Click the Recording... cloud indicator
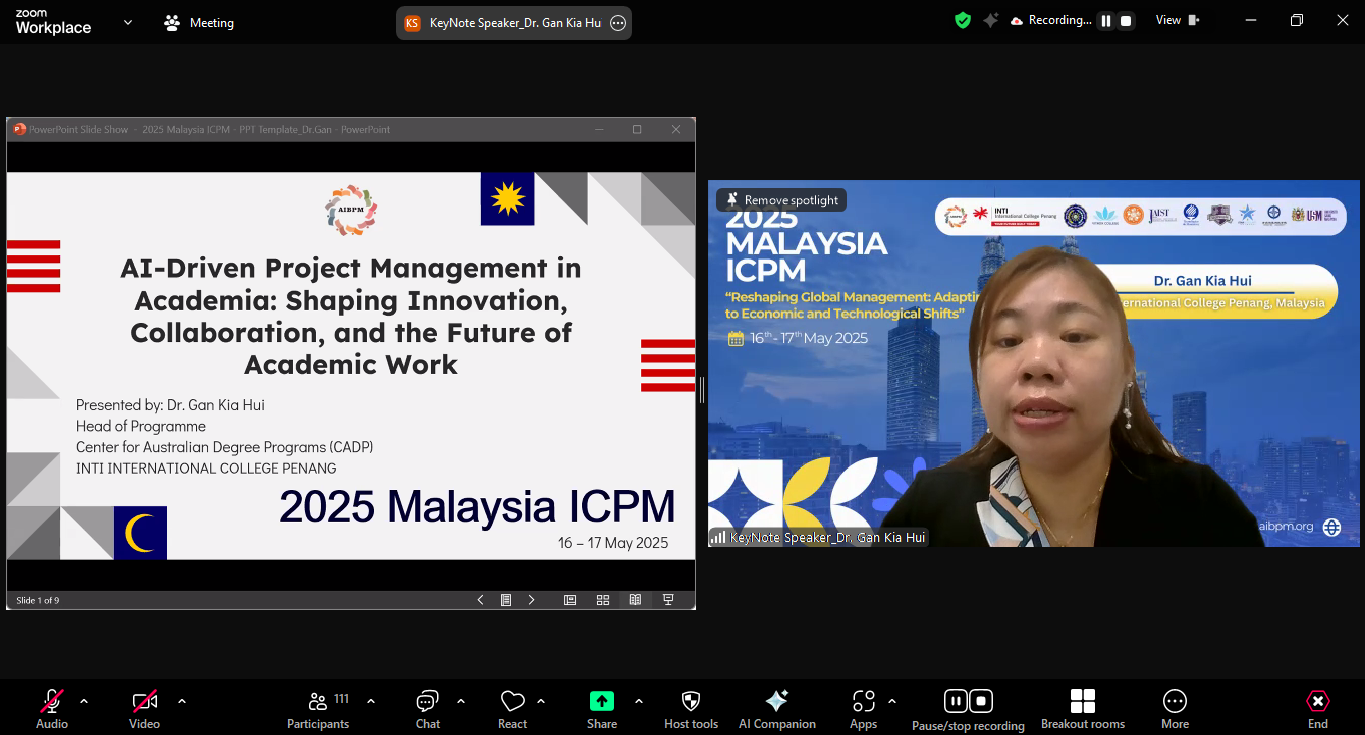Viewport: 1365px width, 735px height. tap(1050, 20)
